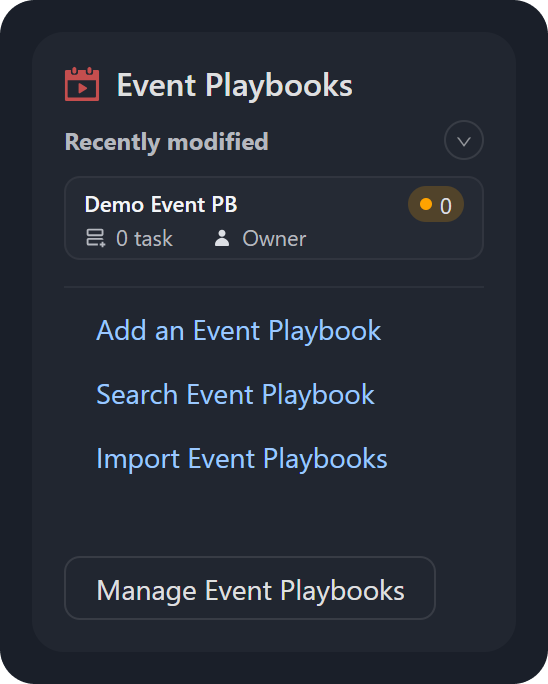Click the word Playbook in the Search link
The height and width of the screenshot is (684, 548).
[x=318, y=395]
